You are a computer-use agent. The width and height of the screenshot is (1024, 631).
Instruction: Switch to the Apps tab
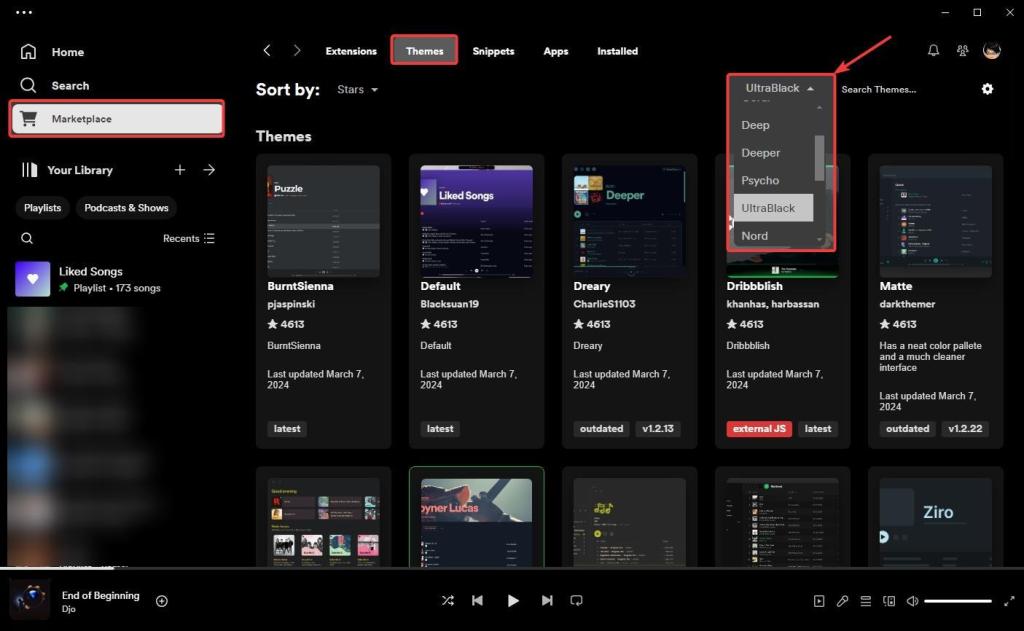point(556,51)
